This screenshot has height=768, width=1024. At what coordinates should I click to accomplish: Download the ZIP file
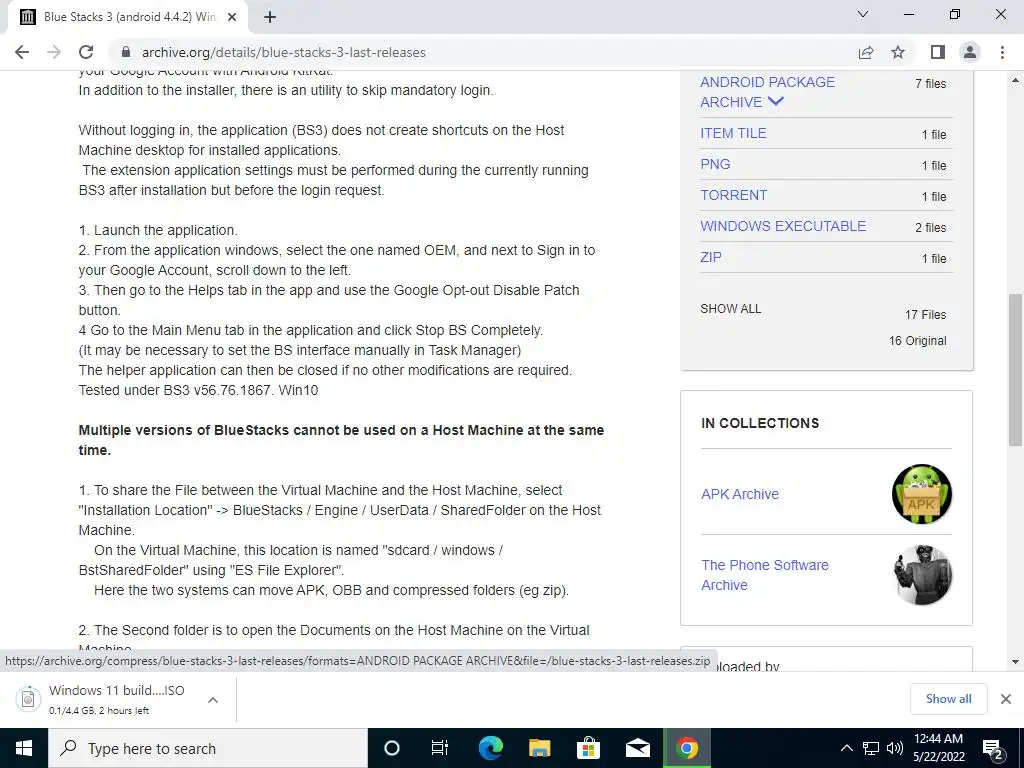point(711,257)
